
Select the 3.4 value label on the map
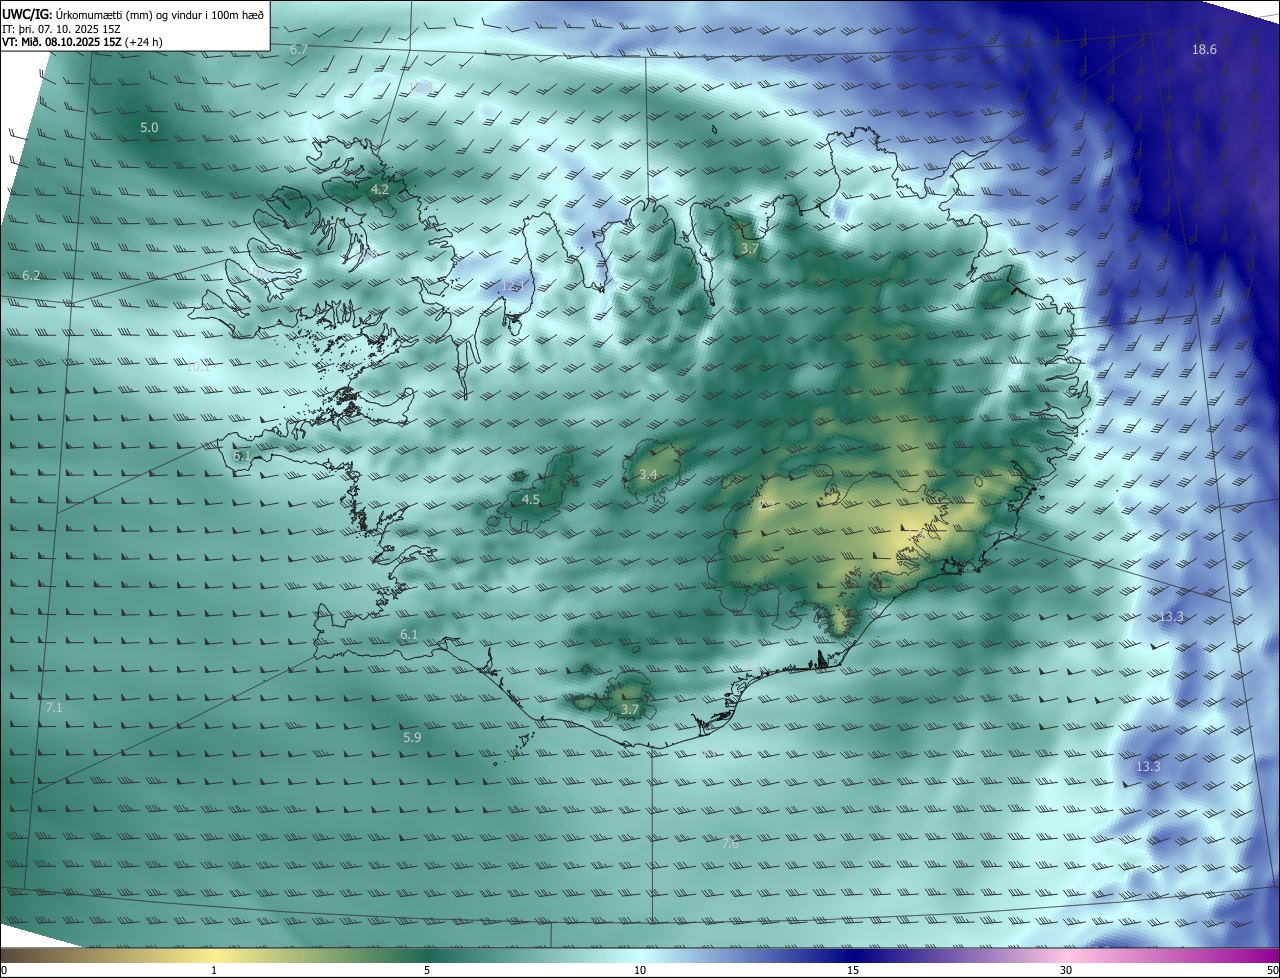(x=648, y=474)
